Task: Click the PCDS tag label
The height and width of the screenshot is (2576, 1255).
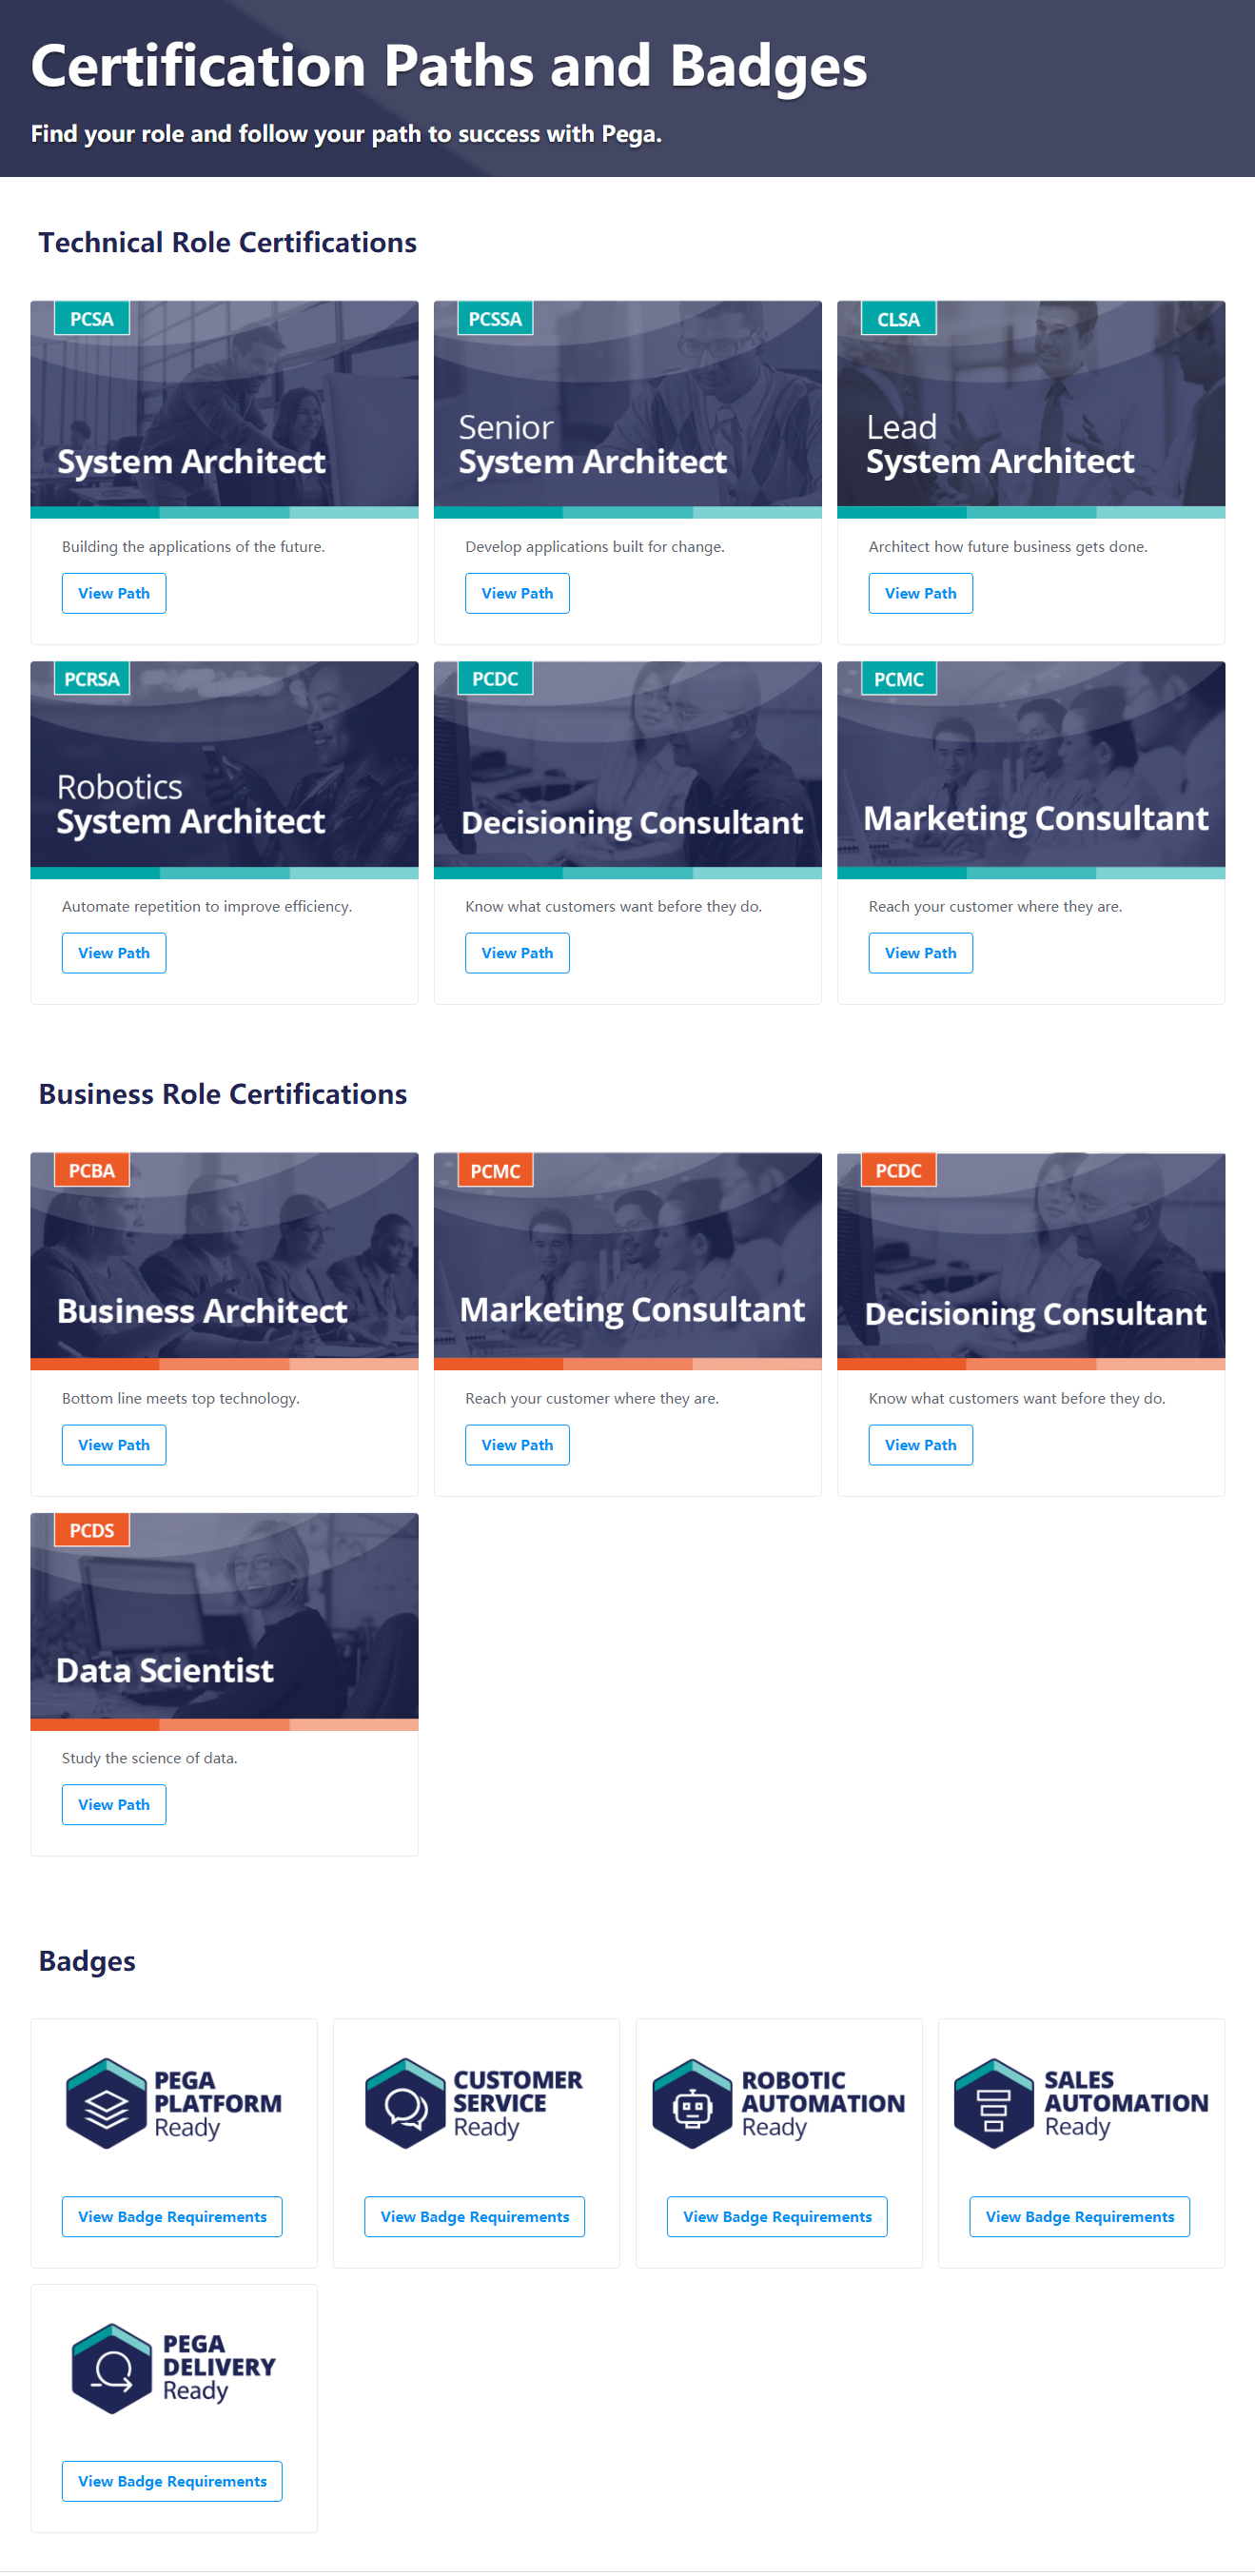Action: click(92, 1531)
